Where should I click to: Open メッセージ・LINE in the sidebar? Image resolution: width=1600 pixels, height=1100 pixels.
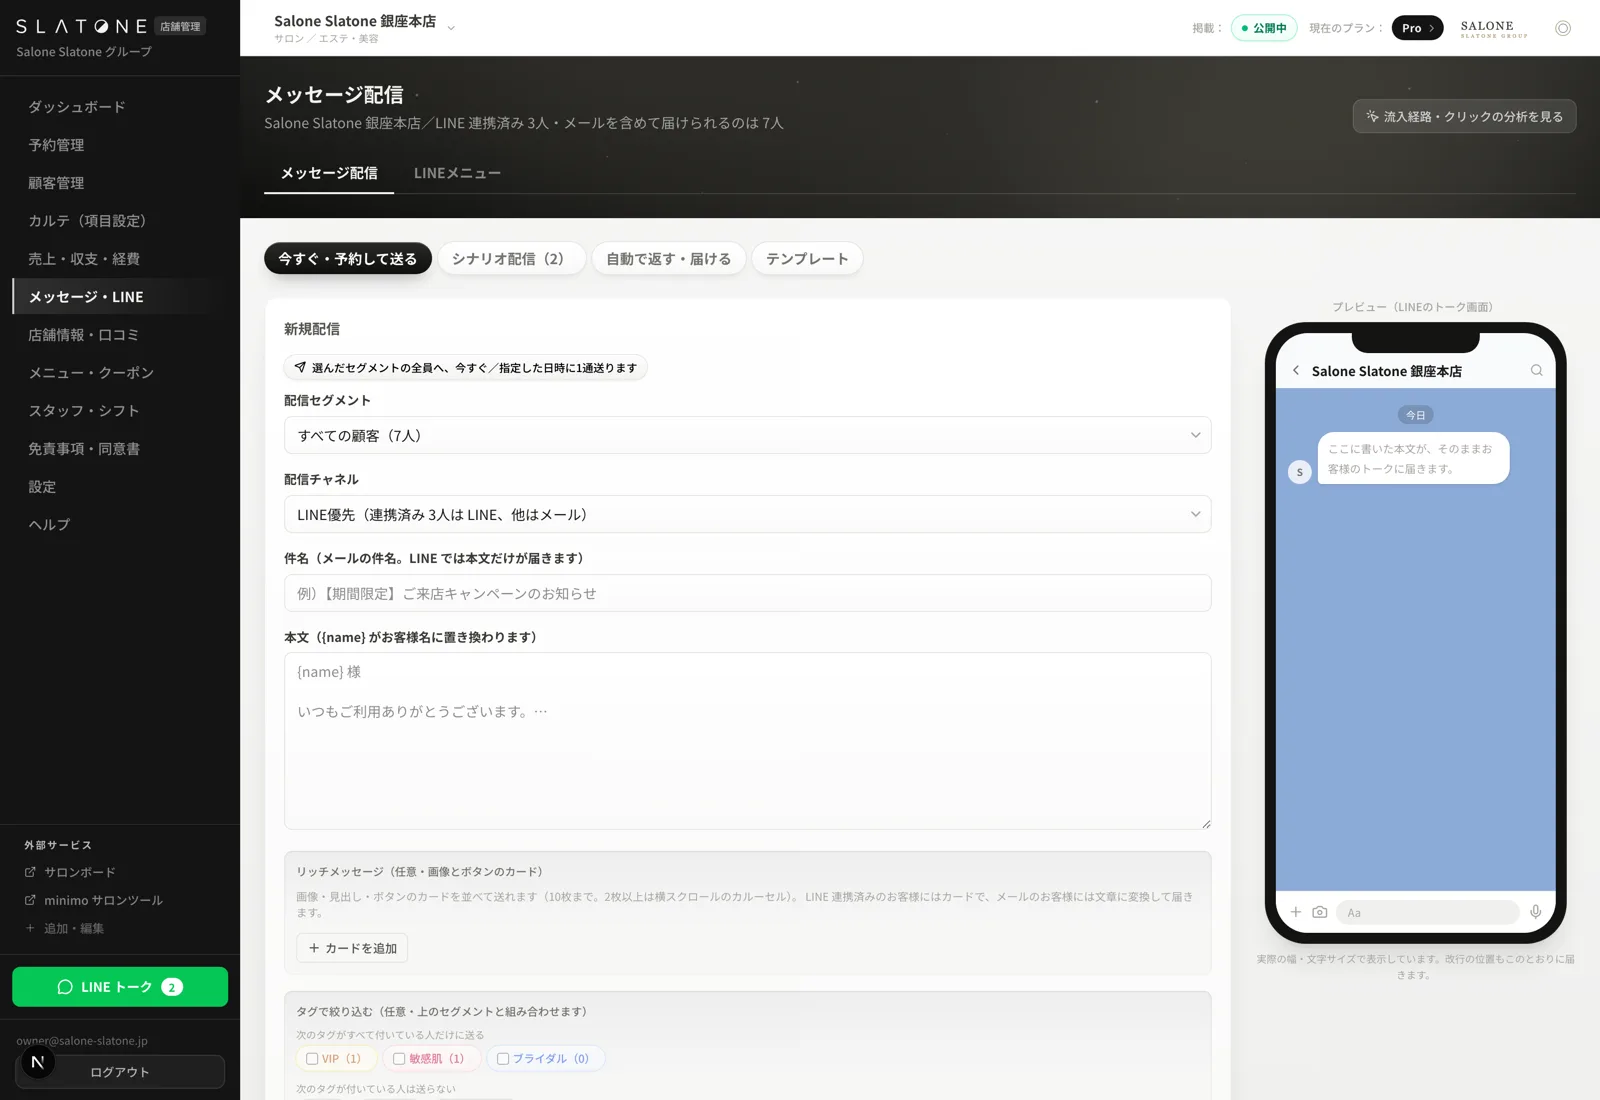coord(119,297)
